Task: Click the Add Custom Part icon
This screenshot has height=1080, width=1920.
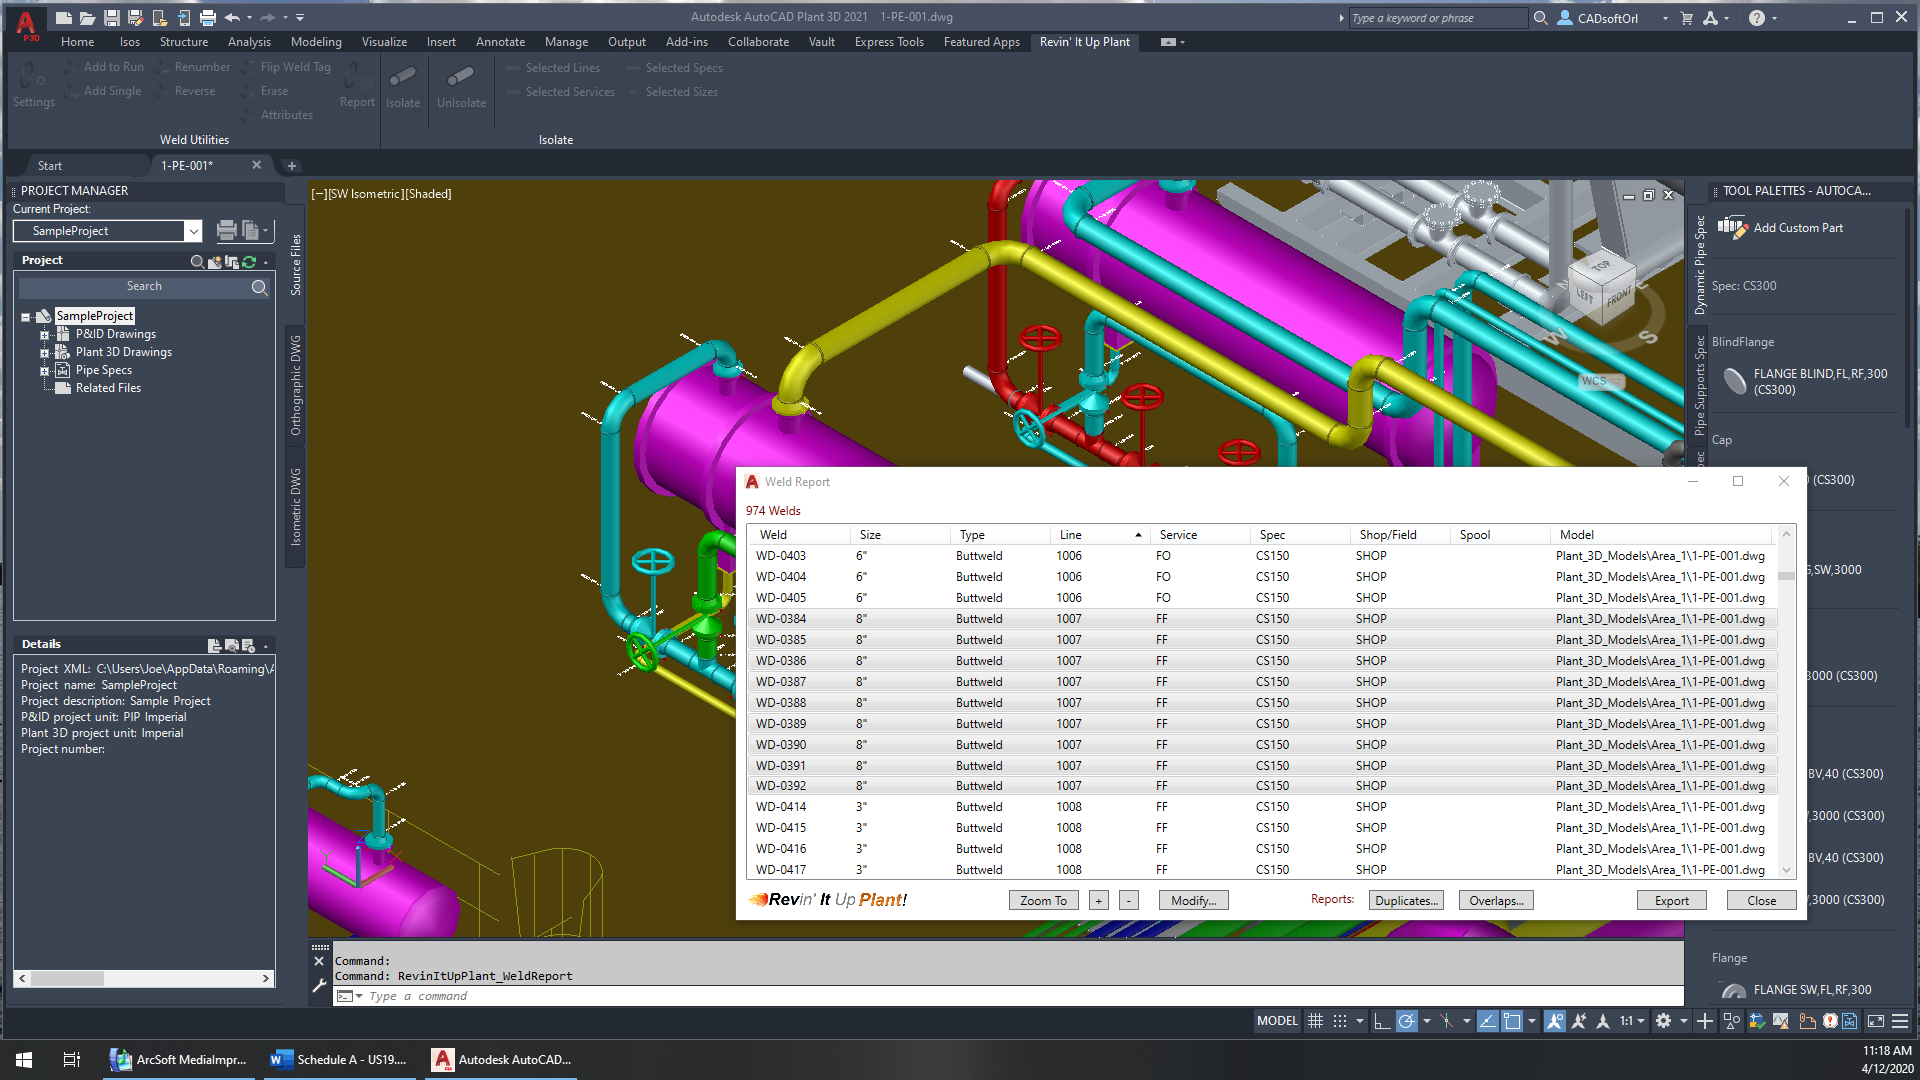Action: point(1732,228)
